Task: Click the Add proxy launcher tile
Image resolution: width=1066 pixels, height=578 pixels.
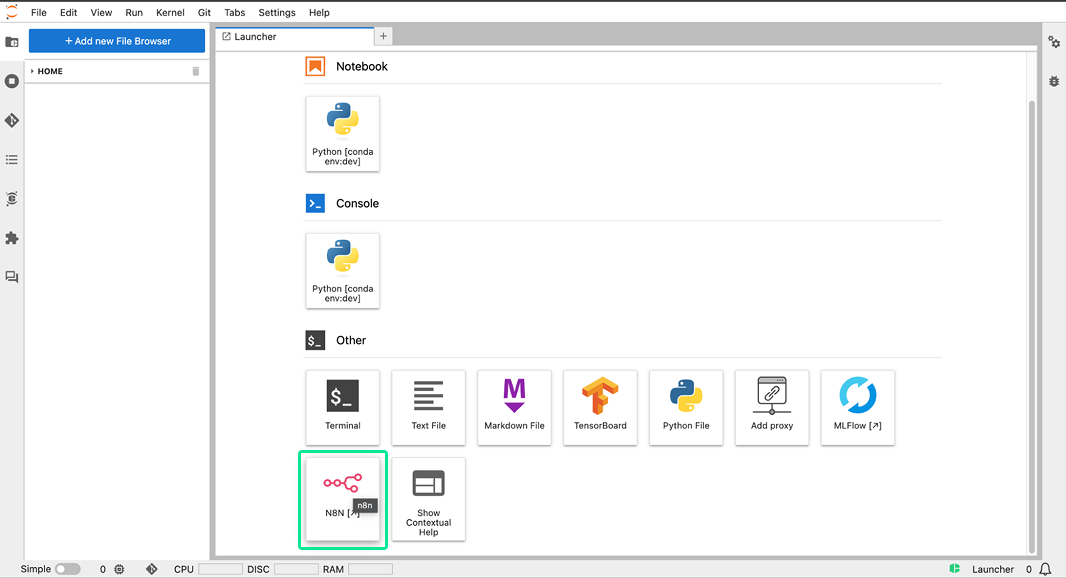Action: click(771, 406)
